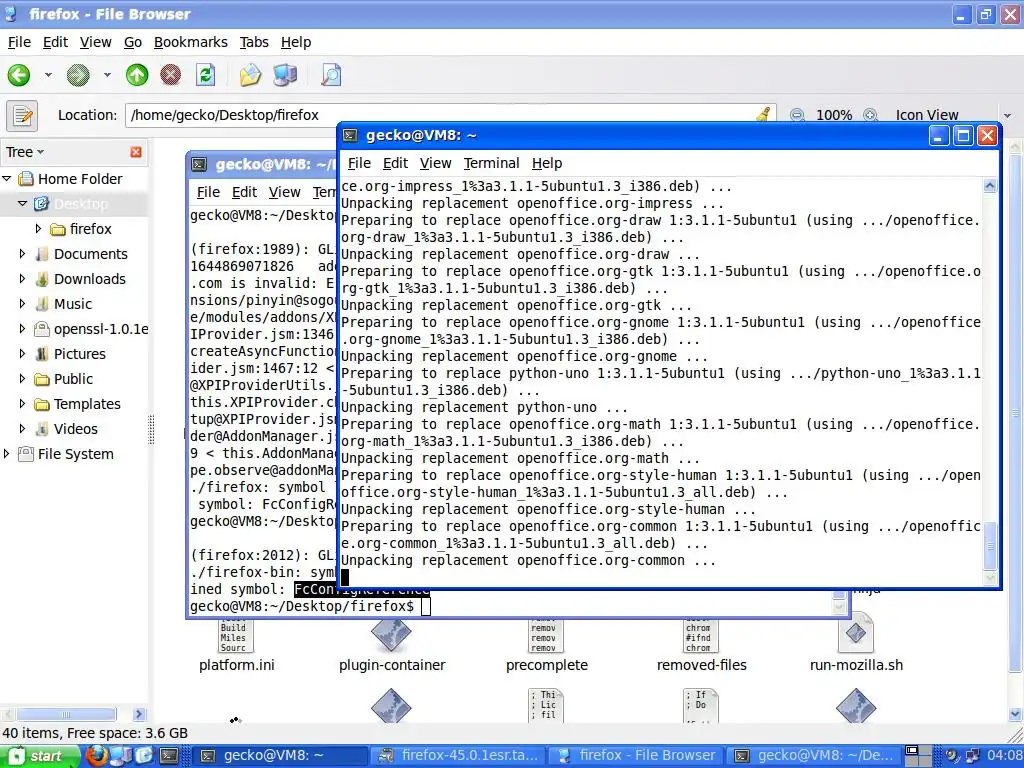
Task: Switch to firefox-45.0.1esr.ta... taskbar entry
Action: point(460,756)
